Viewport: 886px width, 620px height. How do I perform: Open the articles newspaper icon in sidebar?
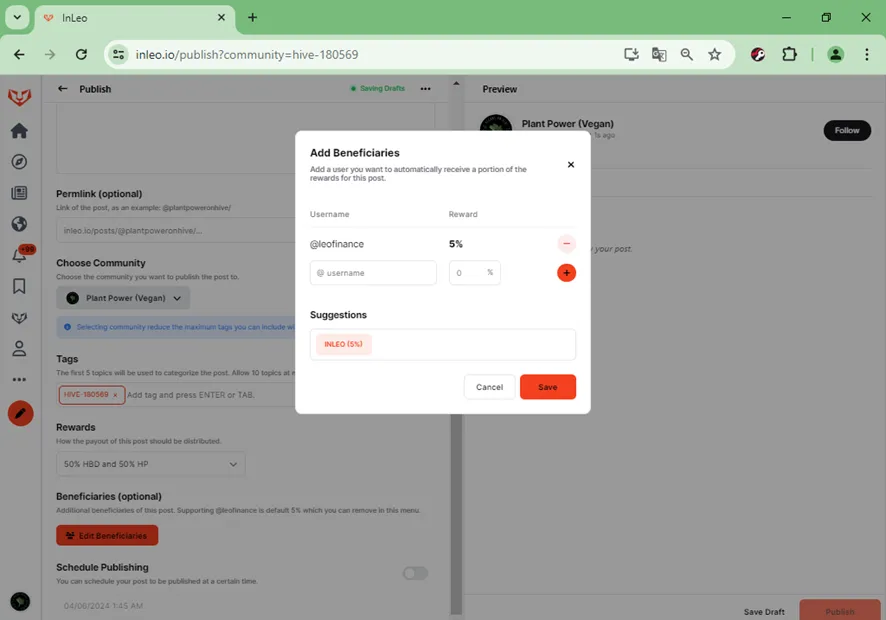click(x=19, y=193)
